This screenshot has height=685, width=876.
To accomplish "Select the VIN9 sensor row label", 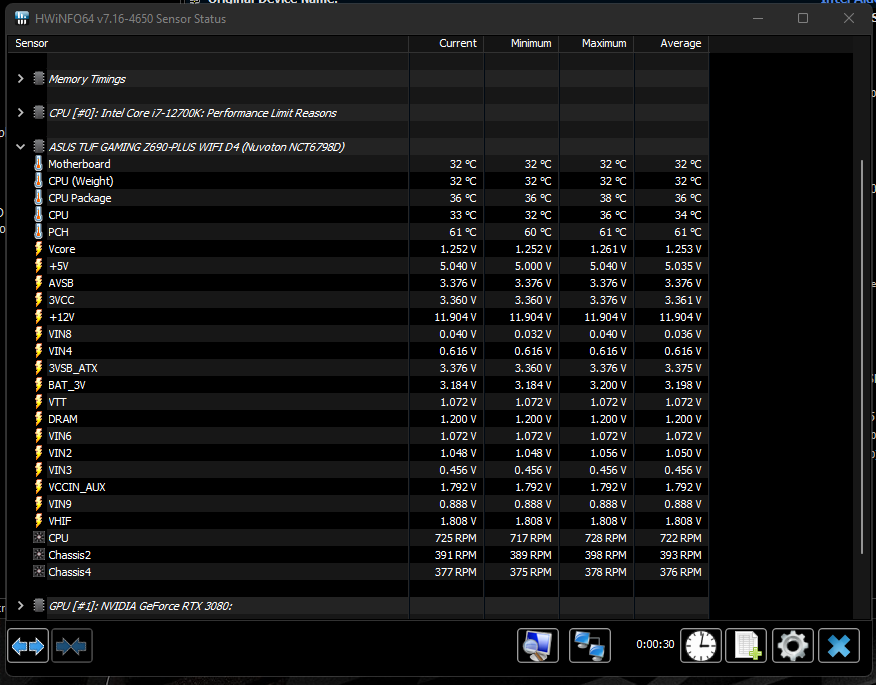I will (x=60, y=504).
